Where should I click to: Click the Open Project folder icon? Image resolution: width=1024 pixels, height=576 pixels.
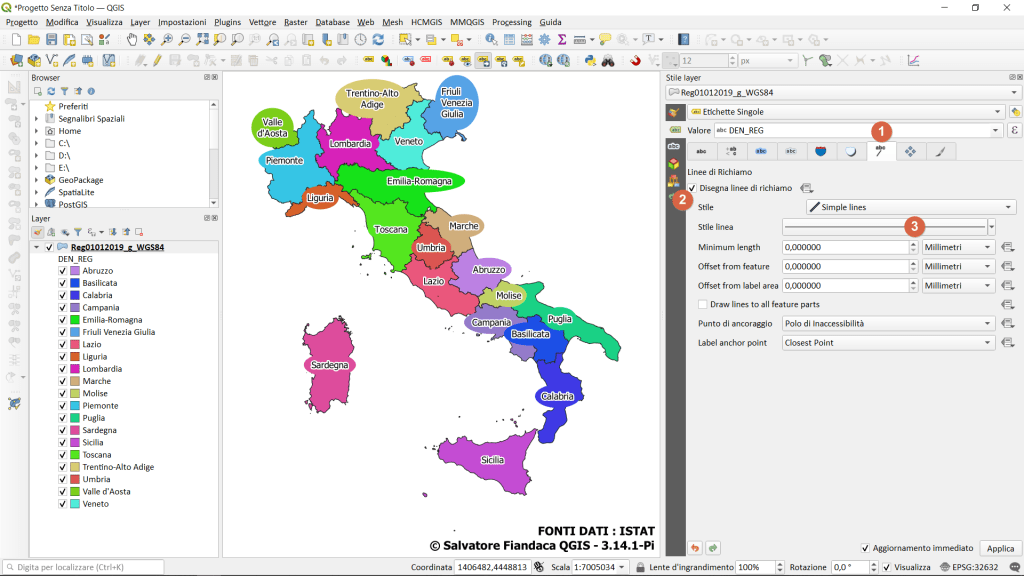click(34, 39)
